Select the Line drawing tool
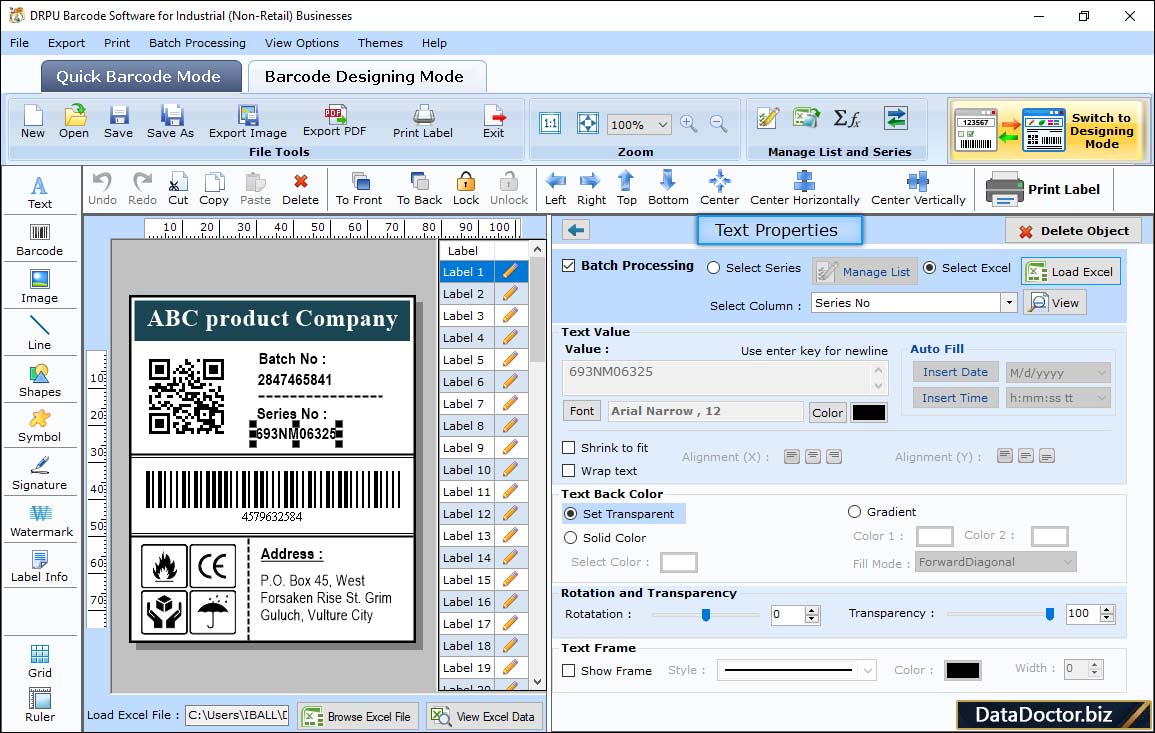The image size is (1155, 733). [40, 333]
